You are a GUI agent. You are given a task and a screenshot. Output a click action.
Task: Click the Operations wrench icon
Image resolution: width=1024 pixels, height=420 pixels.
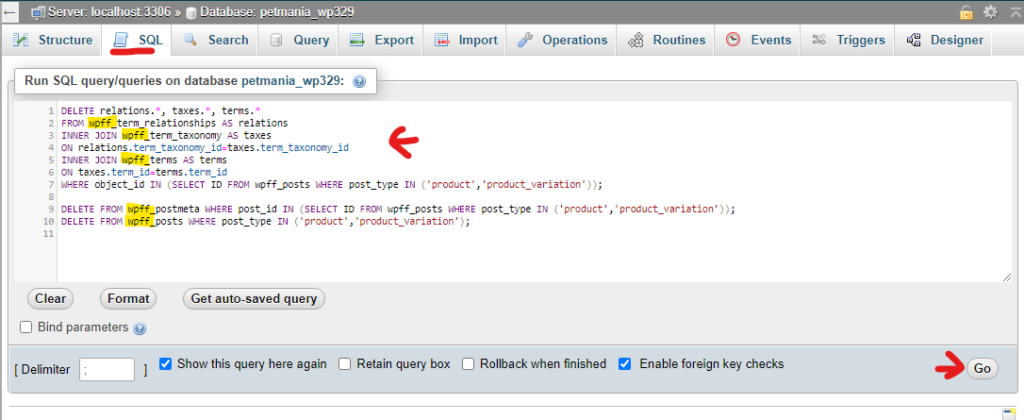(525, 40)
